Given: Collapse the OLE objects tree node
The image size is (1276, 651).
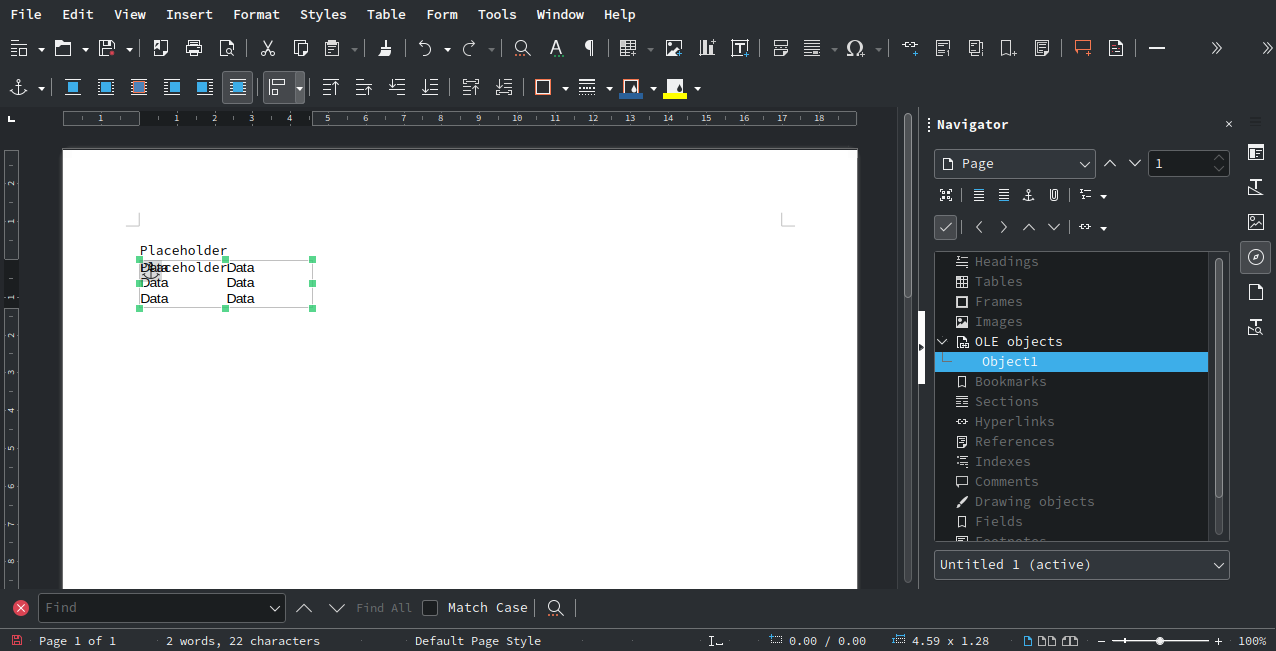Looking at the screenshot, I should pos(942,342).
